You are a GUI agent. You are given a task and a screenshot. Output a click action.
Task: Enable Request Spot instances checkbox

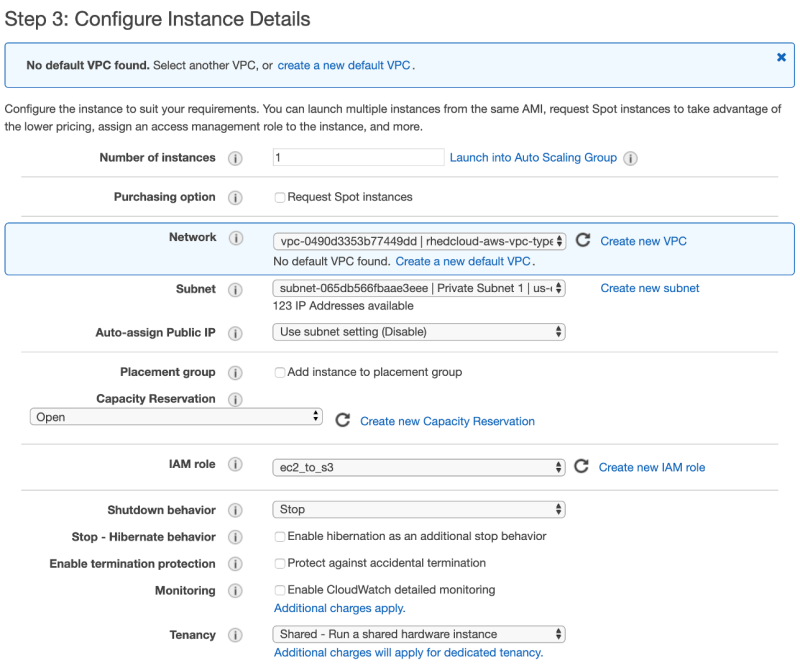click(x=280, y=198)
